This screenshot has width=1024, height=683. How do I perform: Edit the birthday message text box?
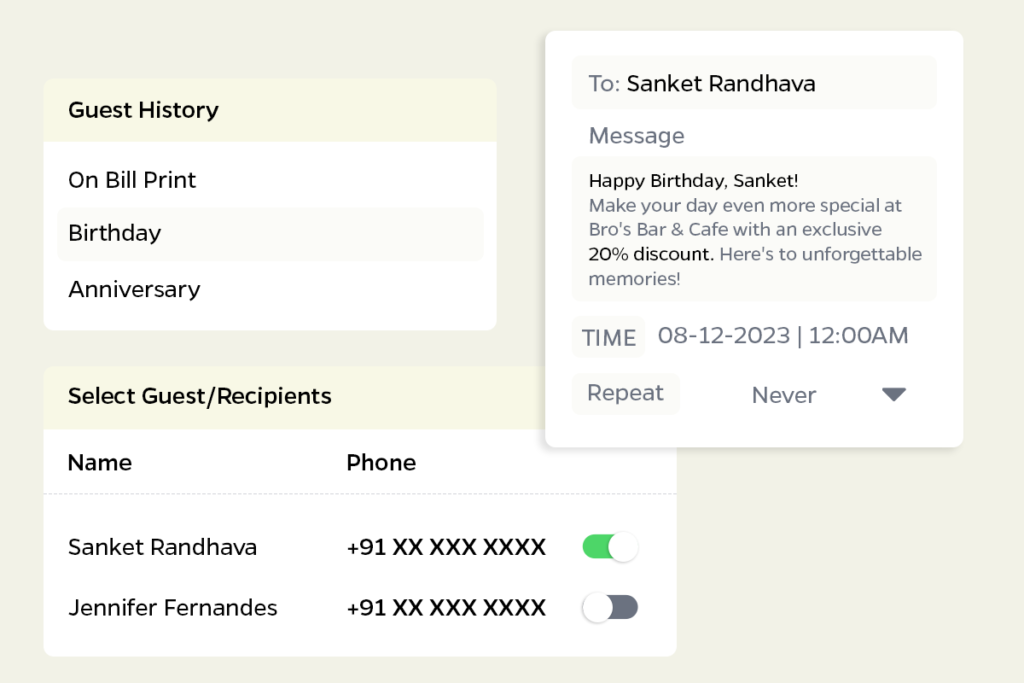click(x=754, y=229)
